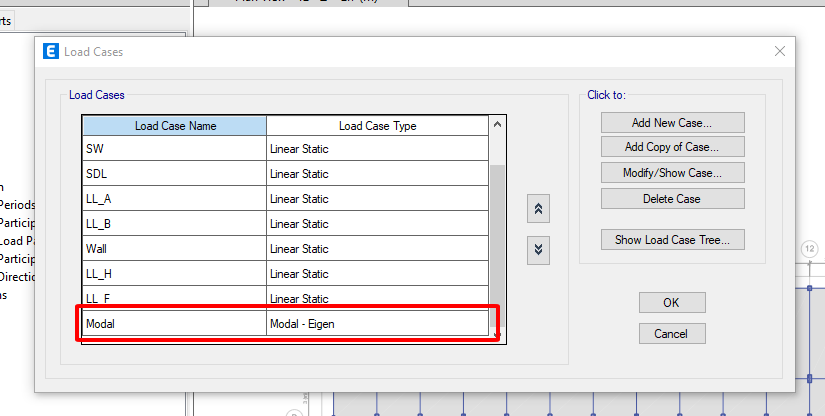Confirm with the OK button
The width and height of the screenshot is (825, 416).
coord(672,302)
